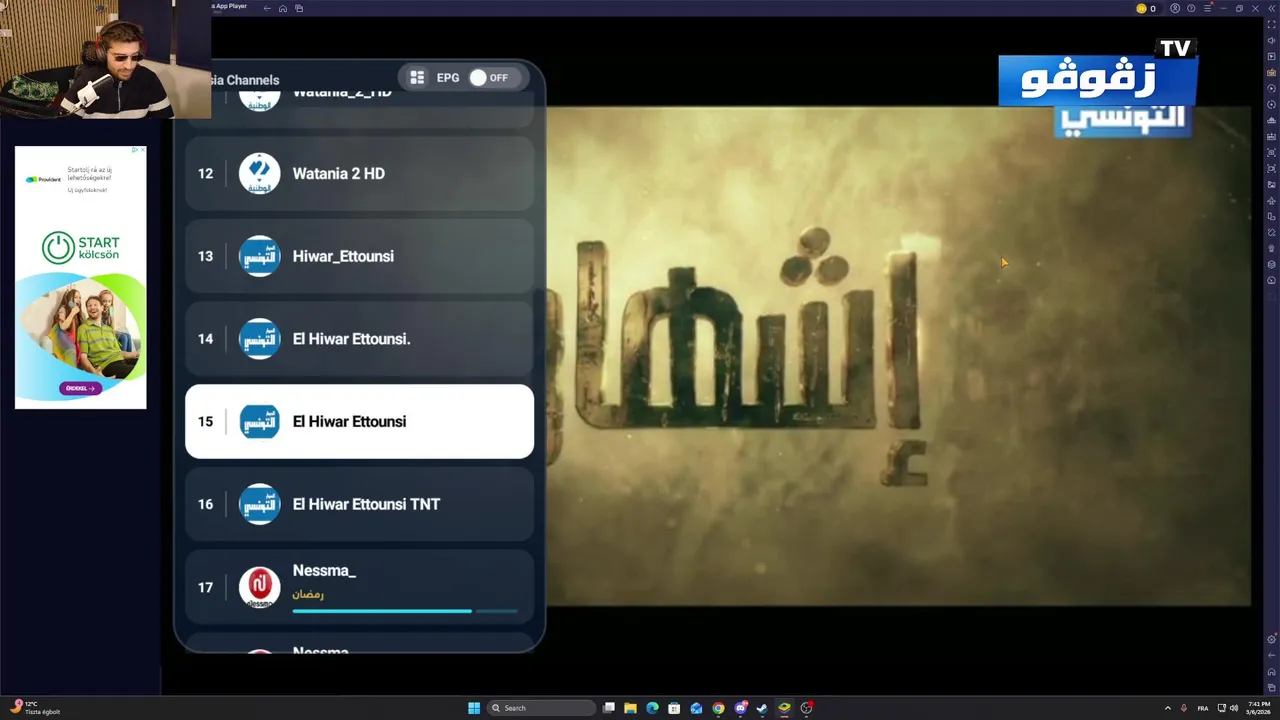The image size is (1280, 720).
Task: Open Steam from the taskbar
Action: (762, 708)
